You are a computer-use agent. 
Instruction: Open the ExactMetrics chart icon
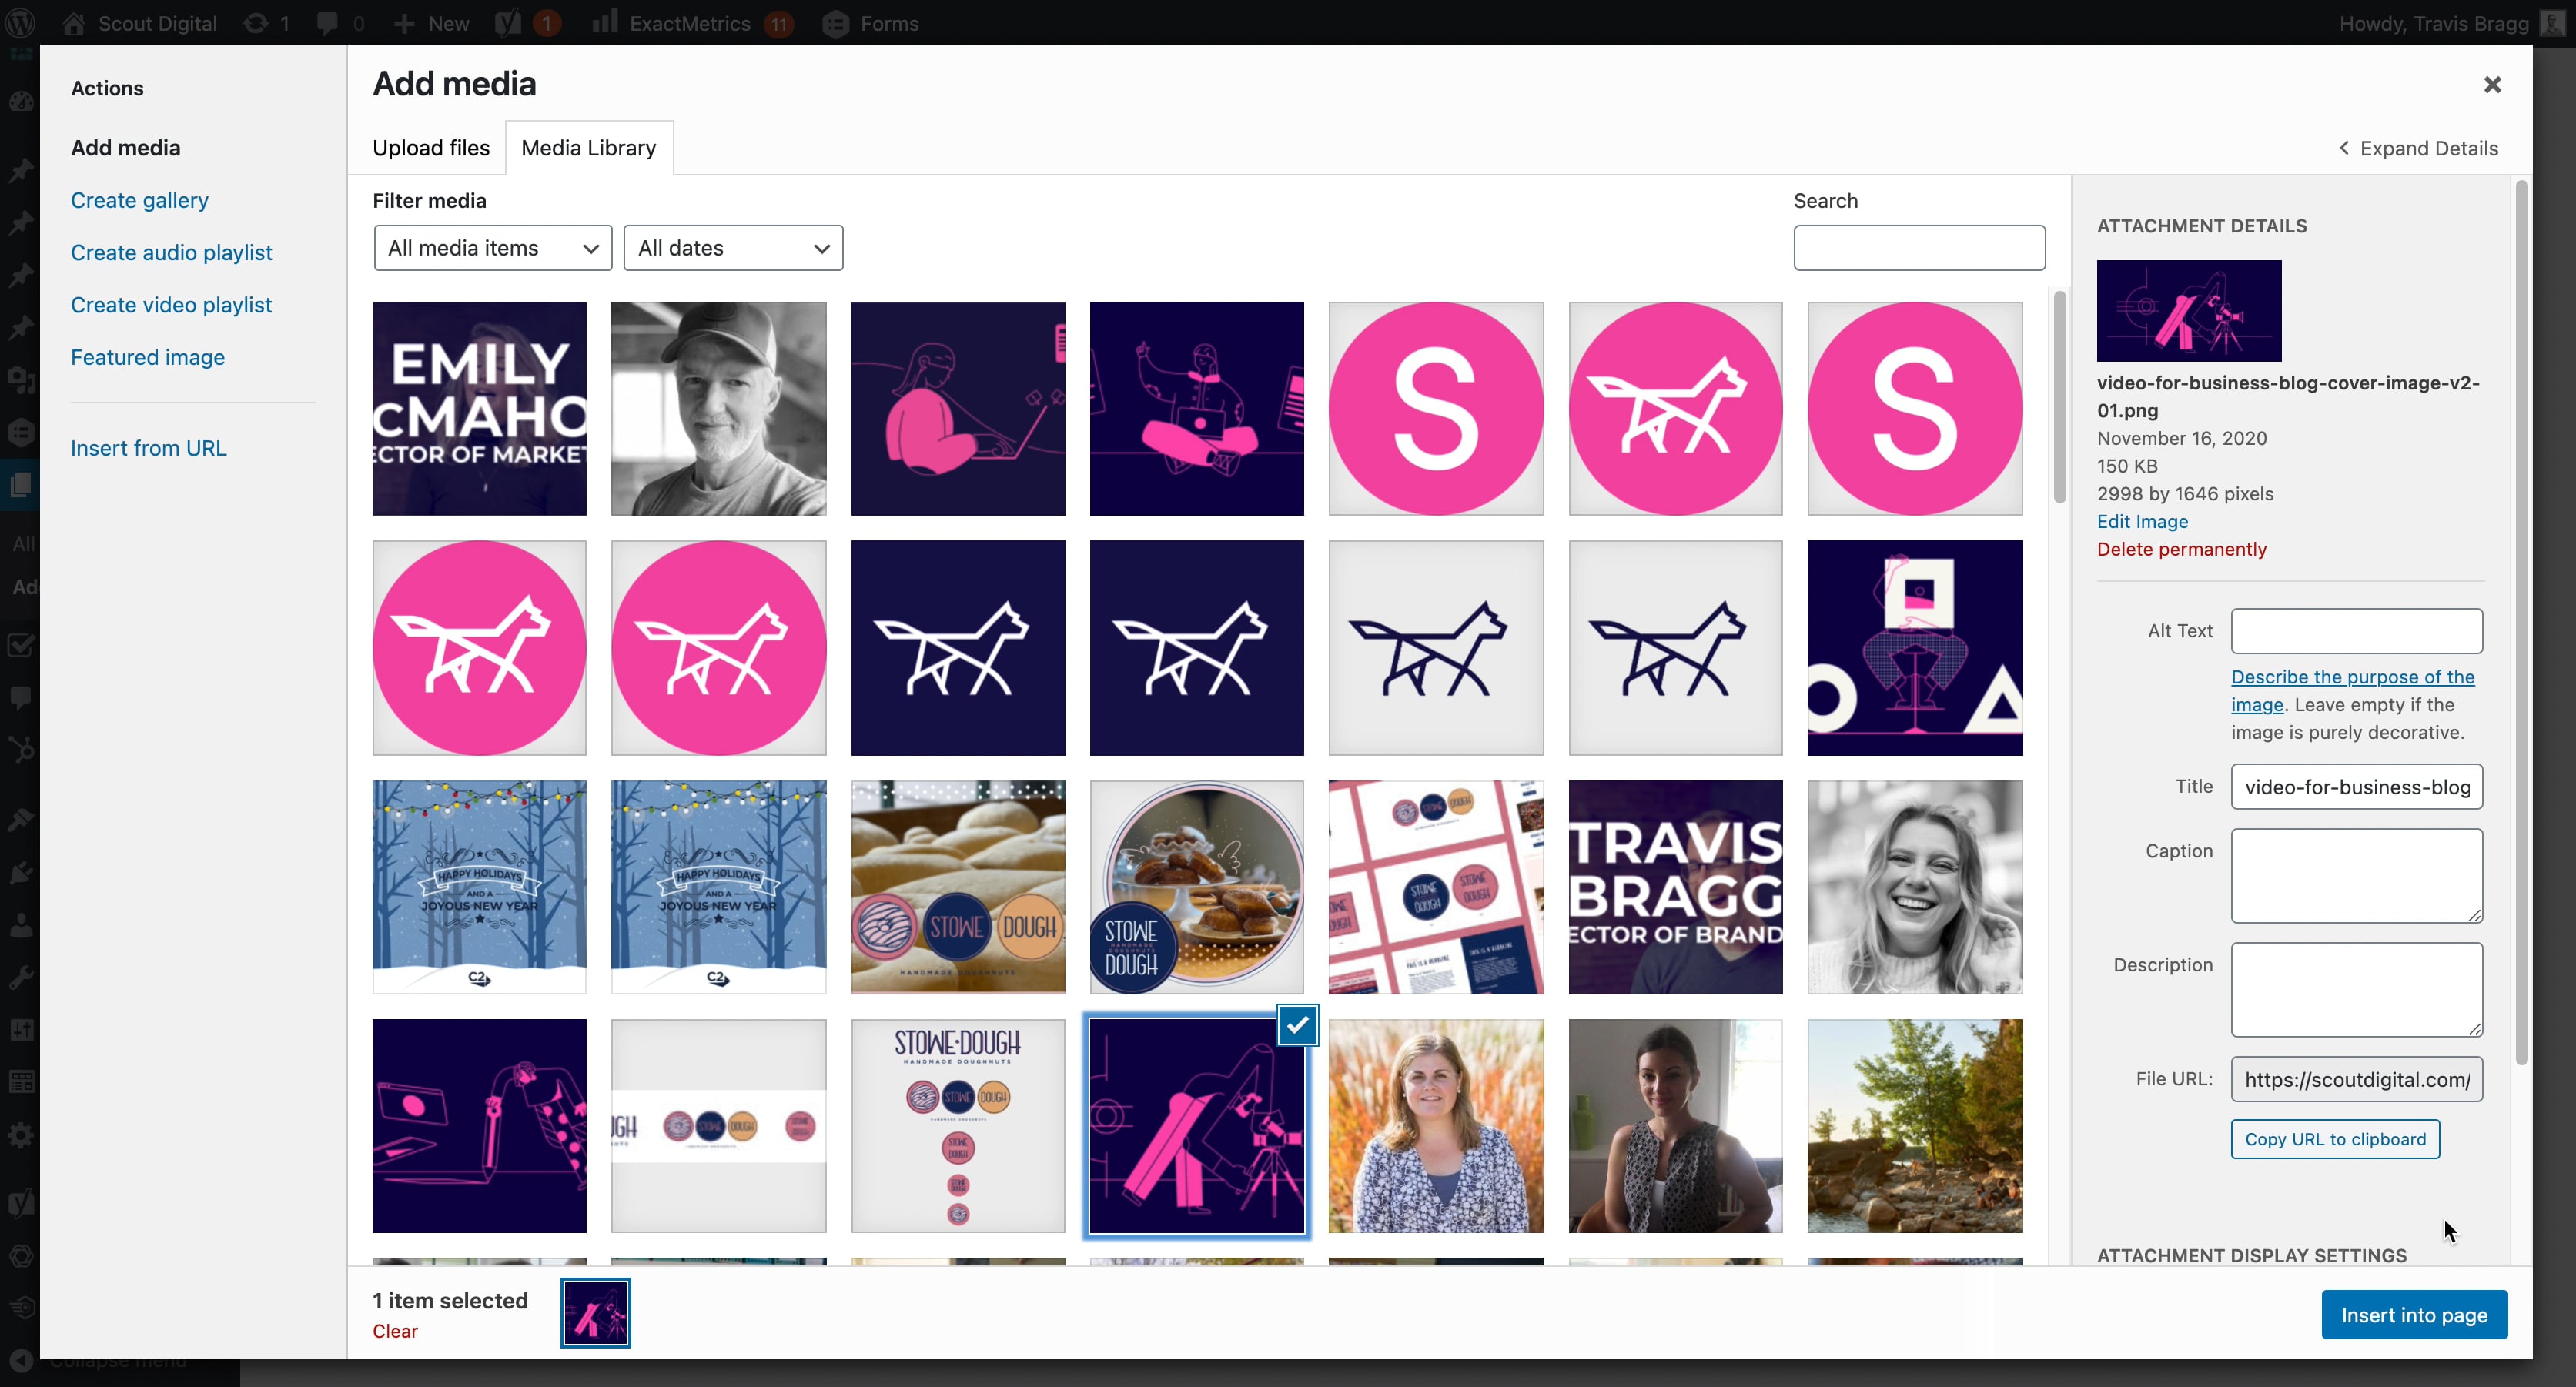click(x=604, y=23)
